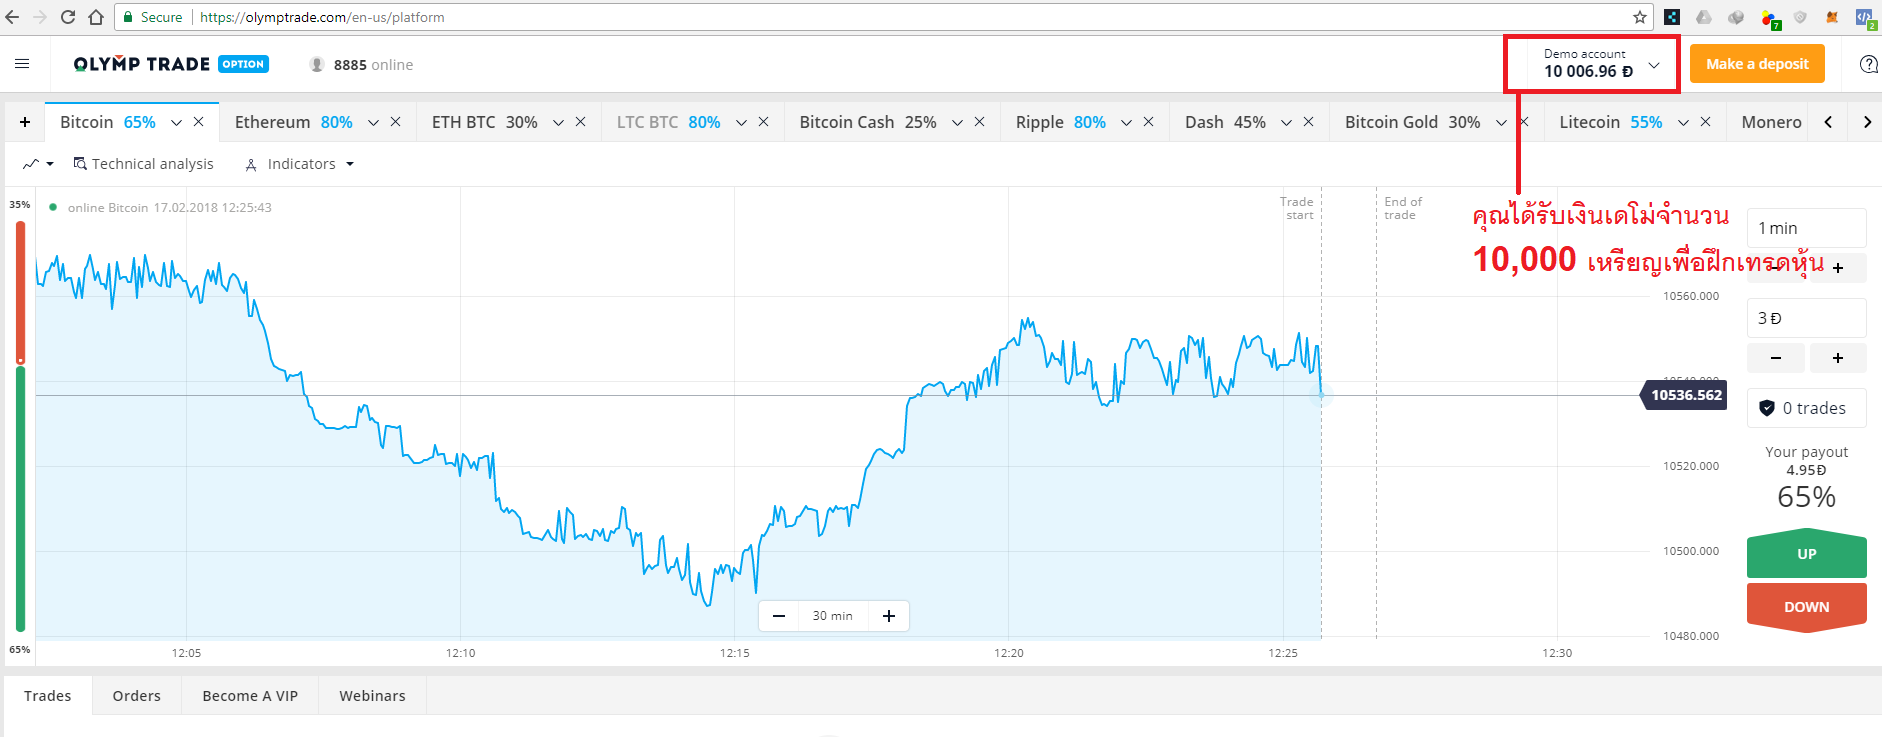Screen dimensions: 1882x737
Task: Close the Bitcoin Cash asset tab
Action: click(980, 122)
